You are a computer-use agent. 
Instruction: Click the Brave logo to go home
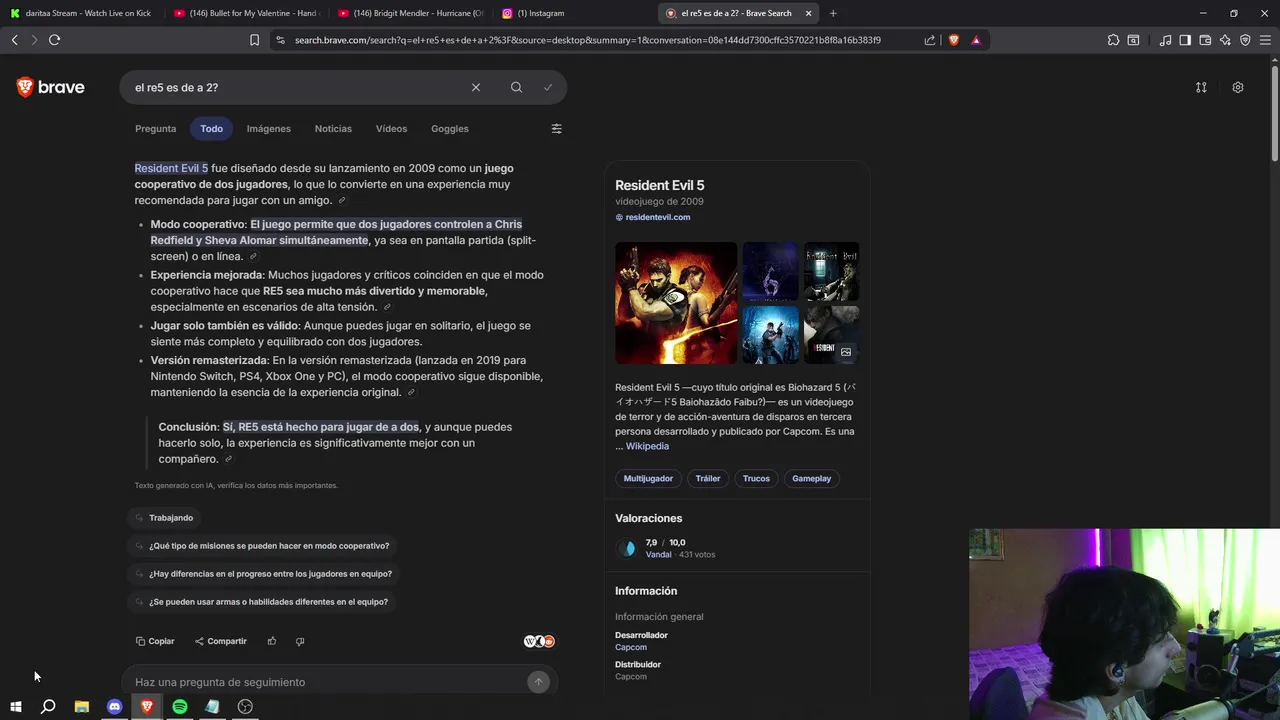coord(50,87)
